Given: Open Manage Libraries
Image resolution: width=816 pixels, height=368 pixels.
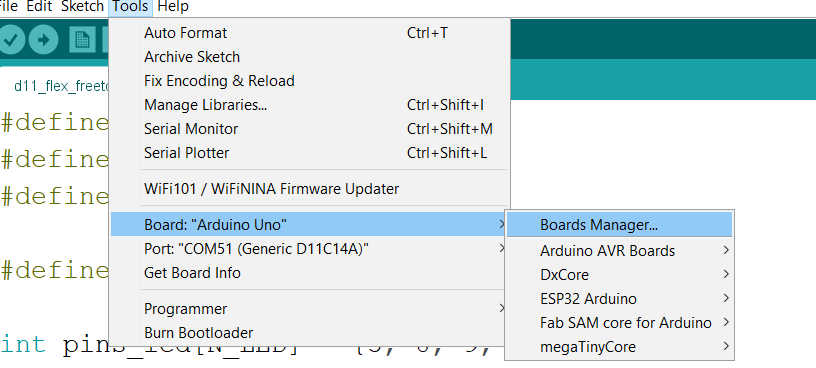Looking at the screenshot, I should pyautogui.click(x=309, y=105).
